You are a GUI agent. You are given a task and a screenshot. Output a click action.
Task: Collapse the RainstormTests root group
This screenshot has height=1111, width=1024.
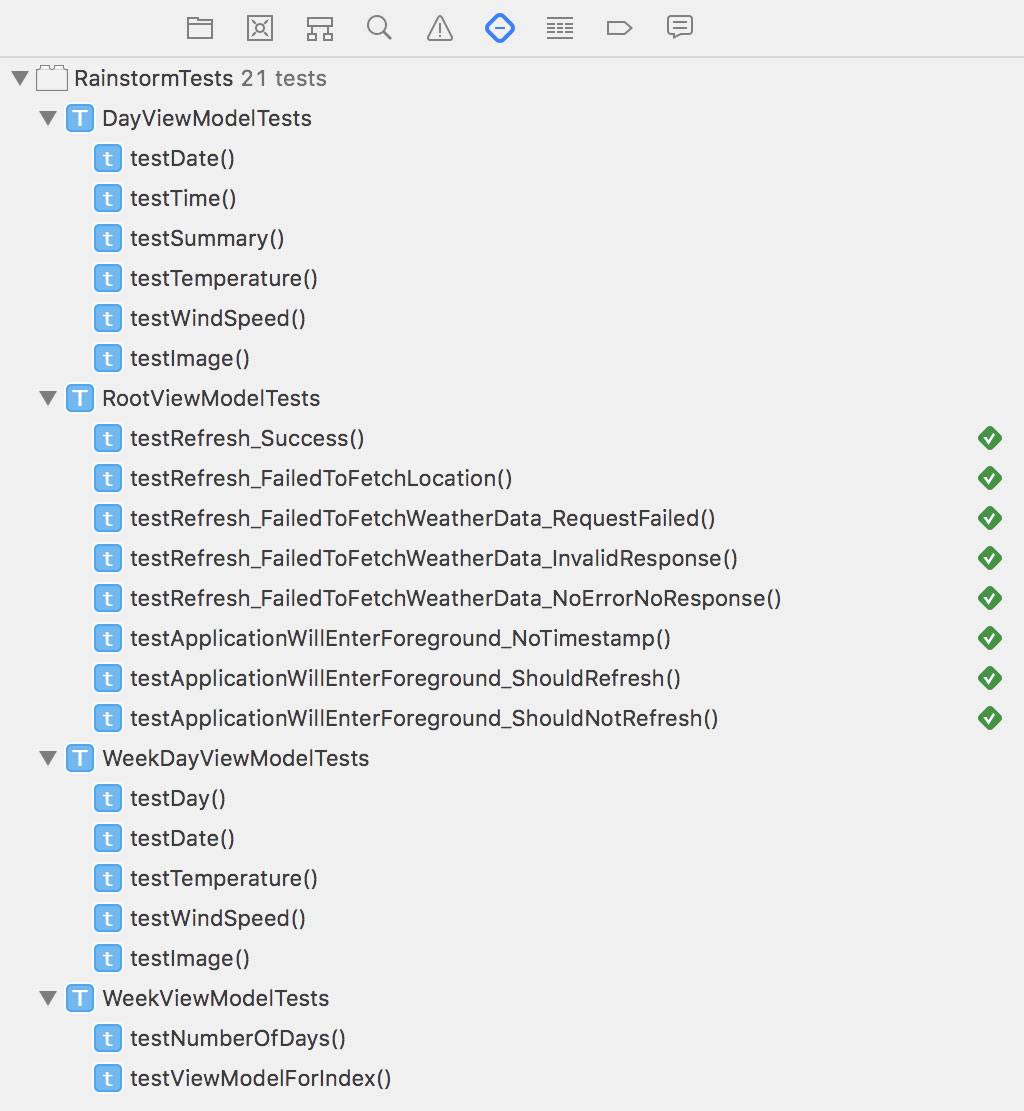(x=20, y=78)
